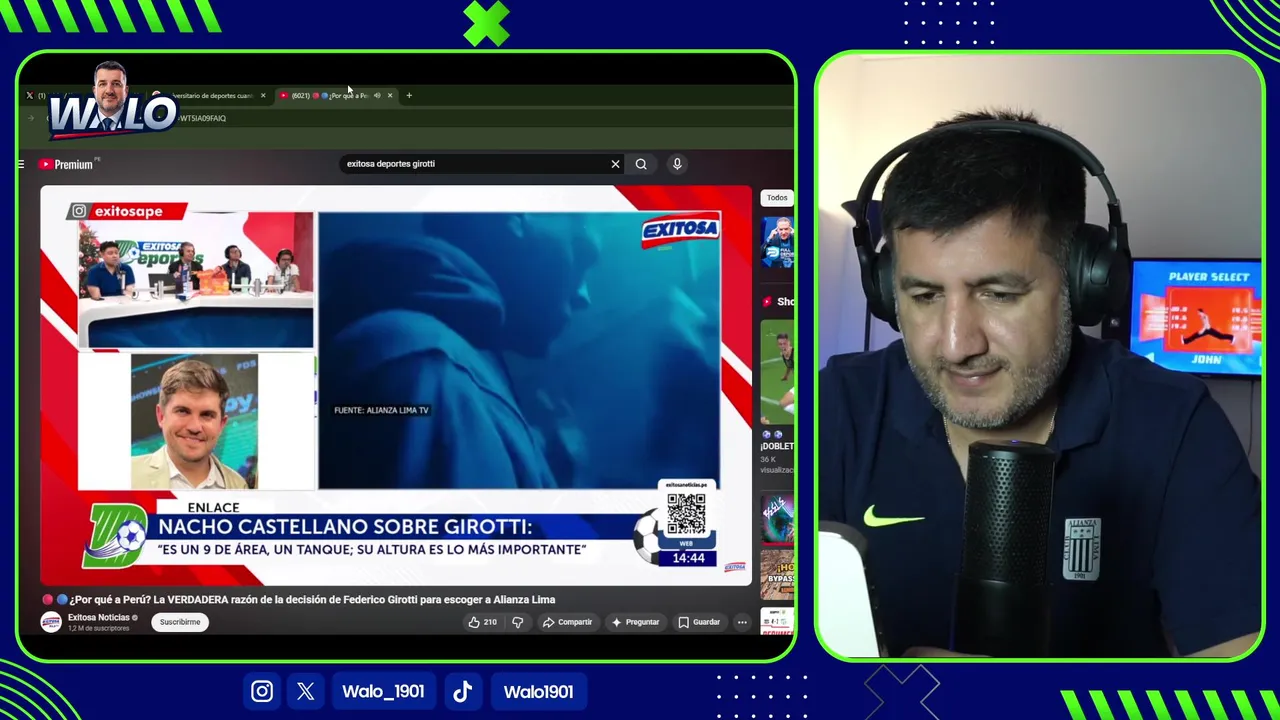Dislike the video with thumbs-down
The image size is (1280, 720).
click(x=518, y=622)
